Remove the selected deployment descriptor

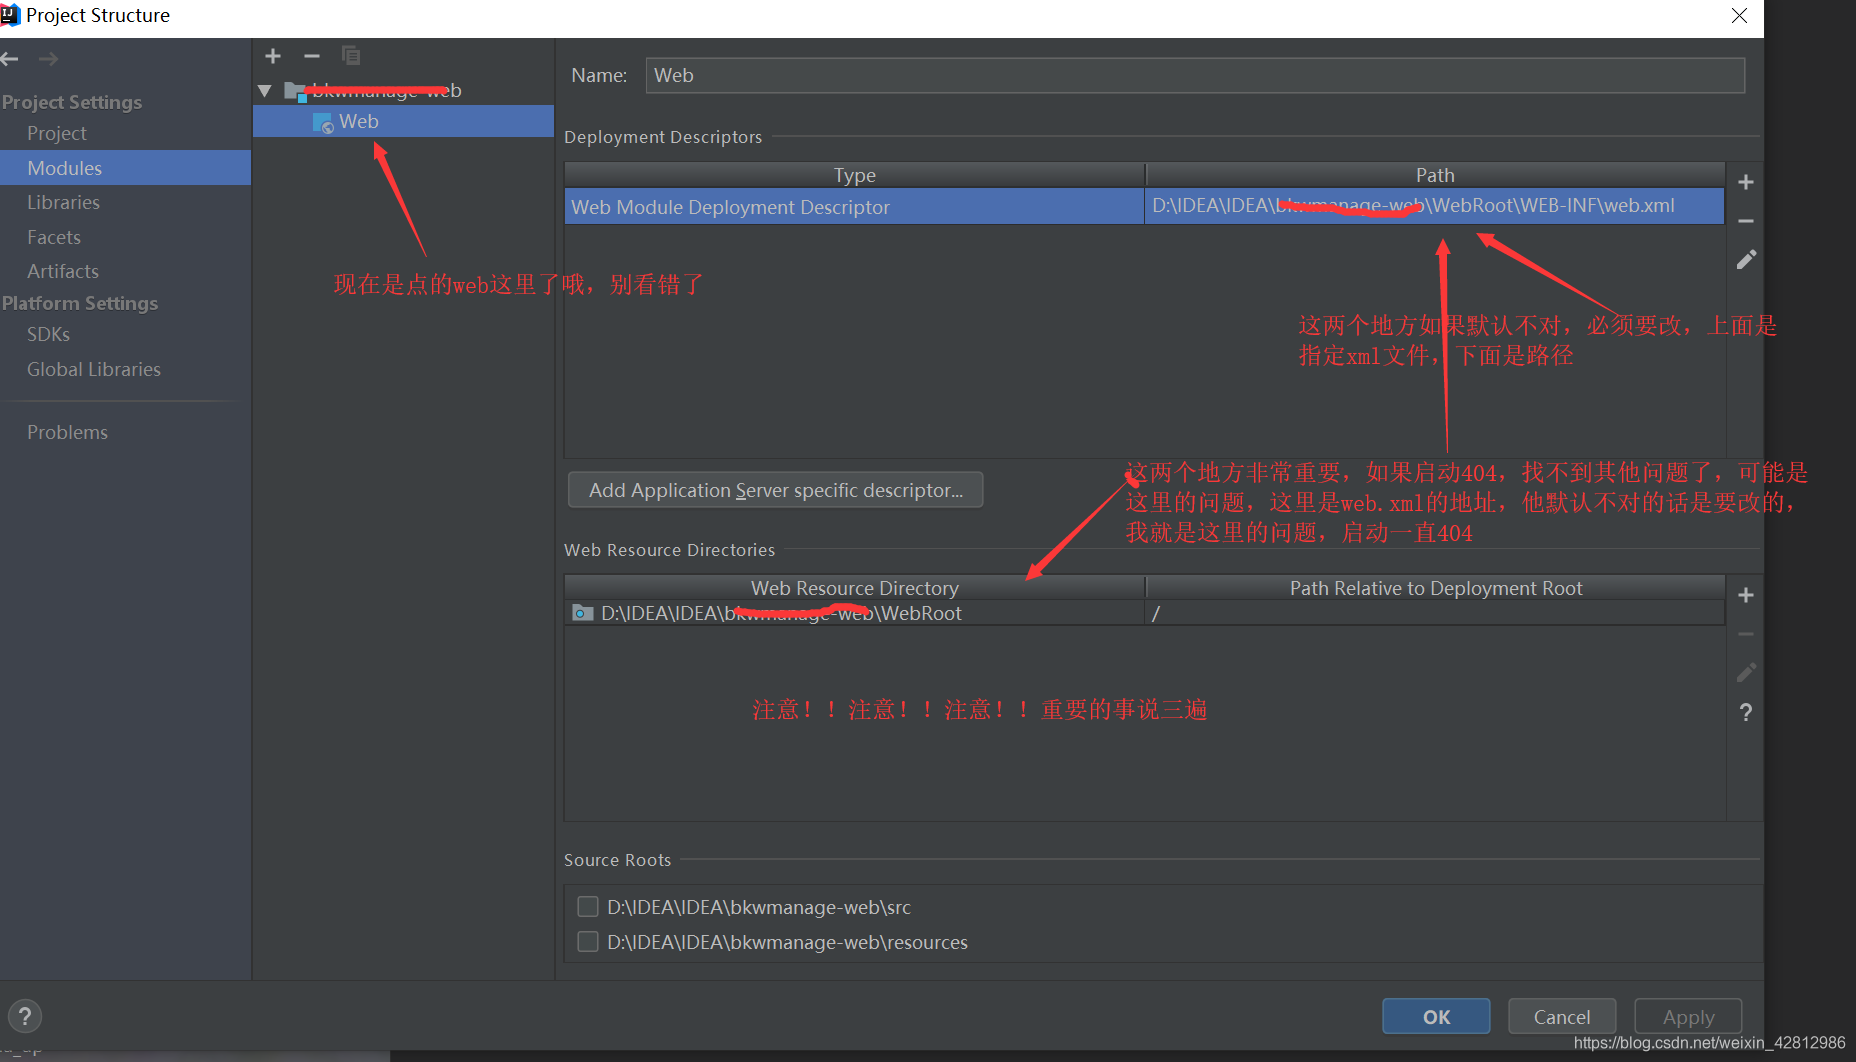[x=1746, y=221]
